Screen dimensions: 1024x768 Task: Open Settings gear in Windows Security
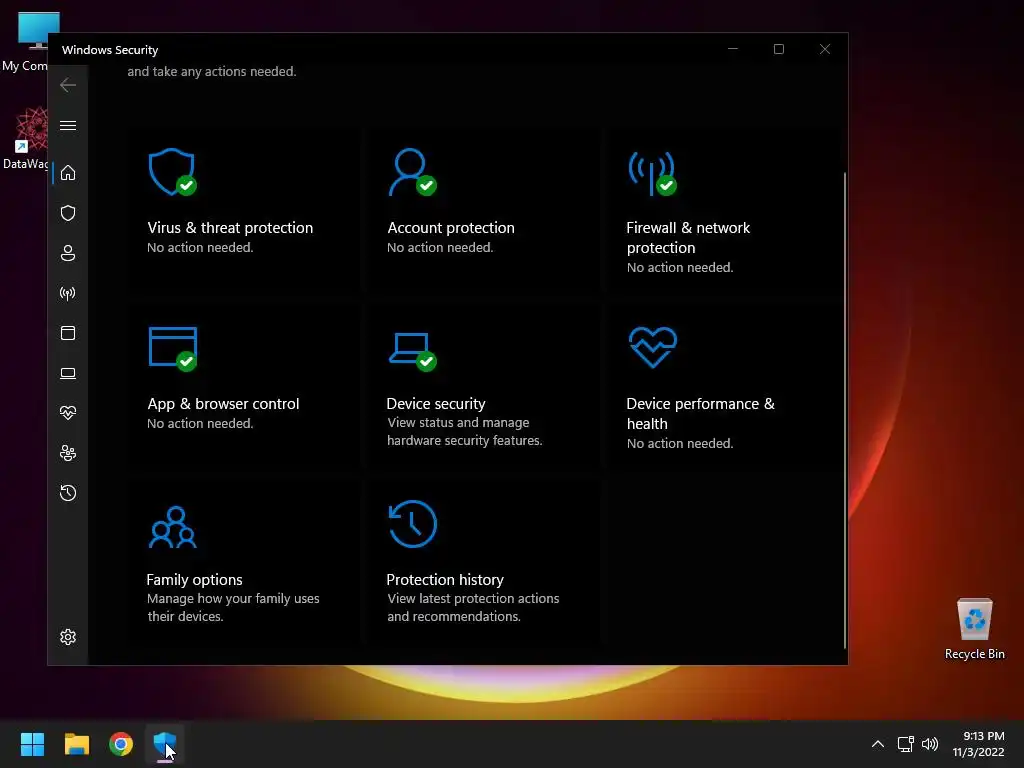point(68,637)
